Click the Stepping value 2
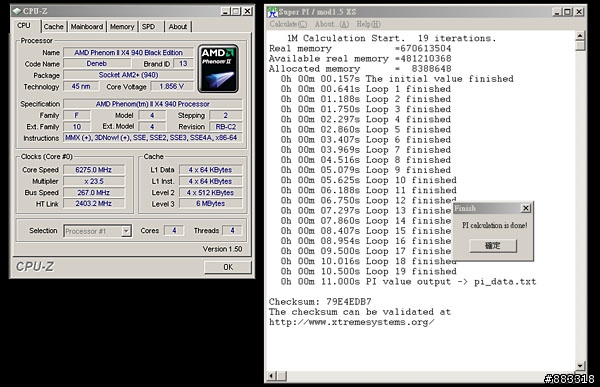 [226, 115]
